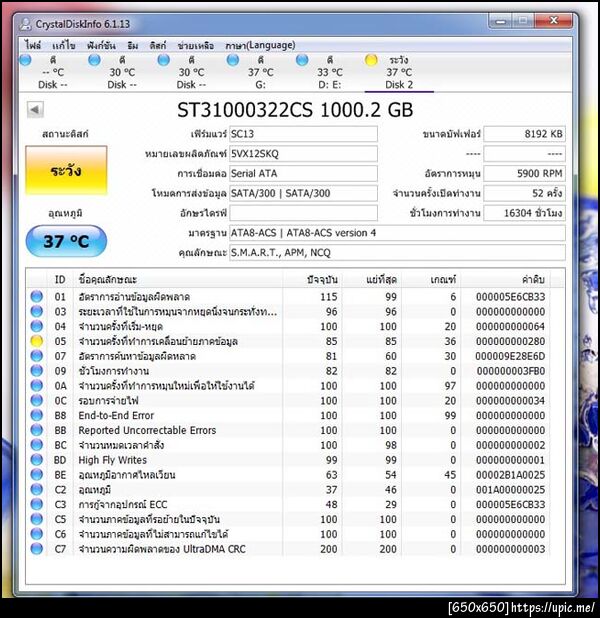Click blue status icon of attribute C6
The width and height of the screenshot is (600, 618).
(37, 534)
